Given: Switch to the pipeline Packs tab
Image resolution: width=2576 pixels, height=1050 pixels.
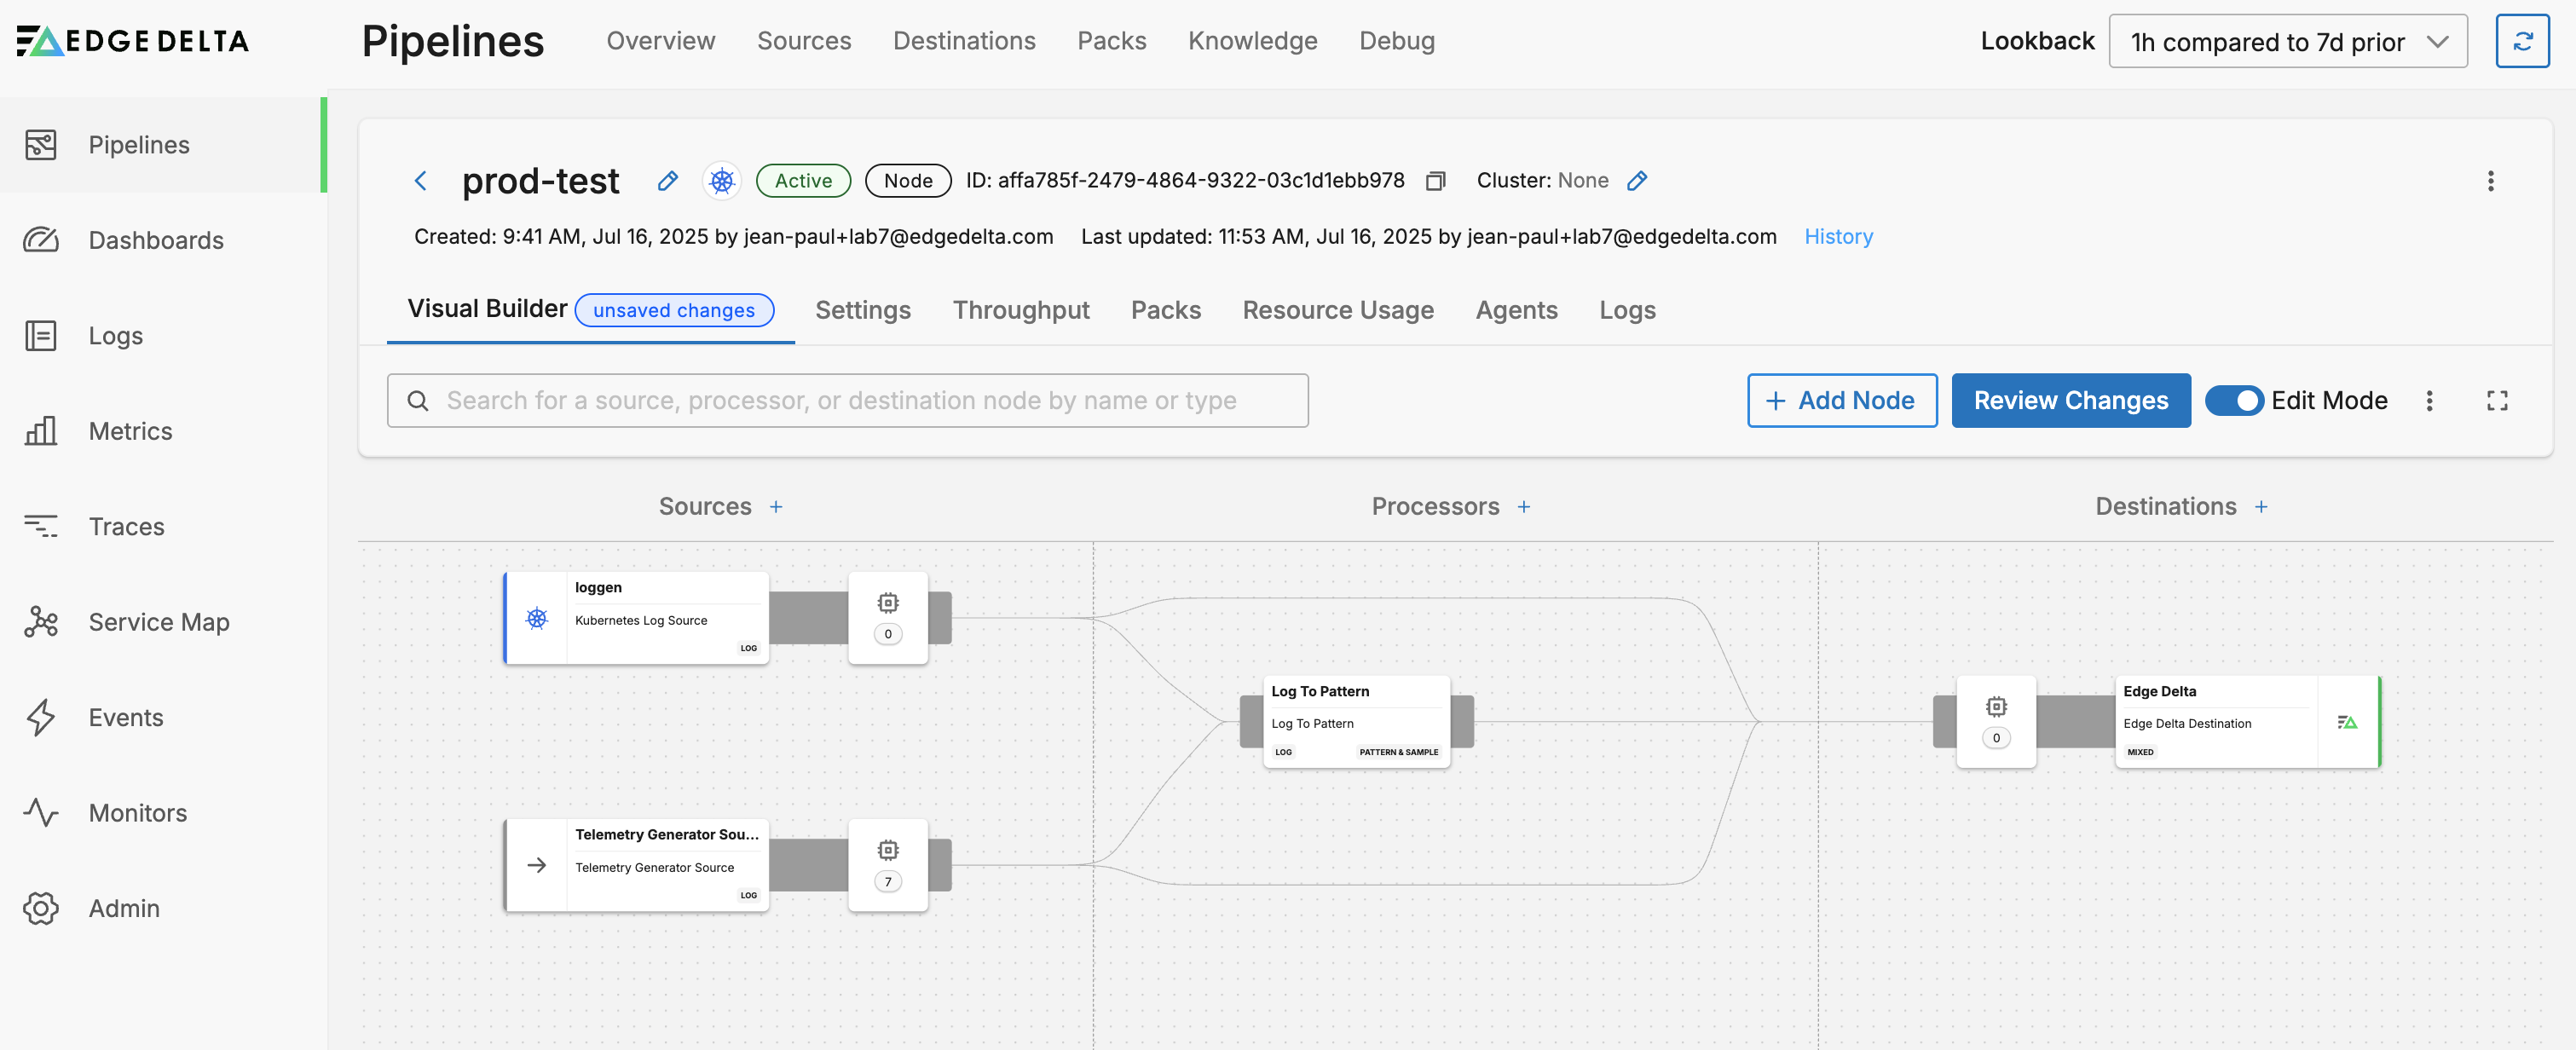Looking at the screenshot, I should [x=1166, y=310].
